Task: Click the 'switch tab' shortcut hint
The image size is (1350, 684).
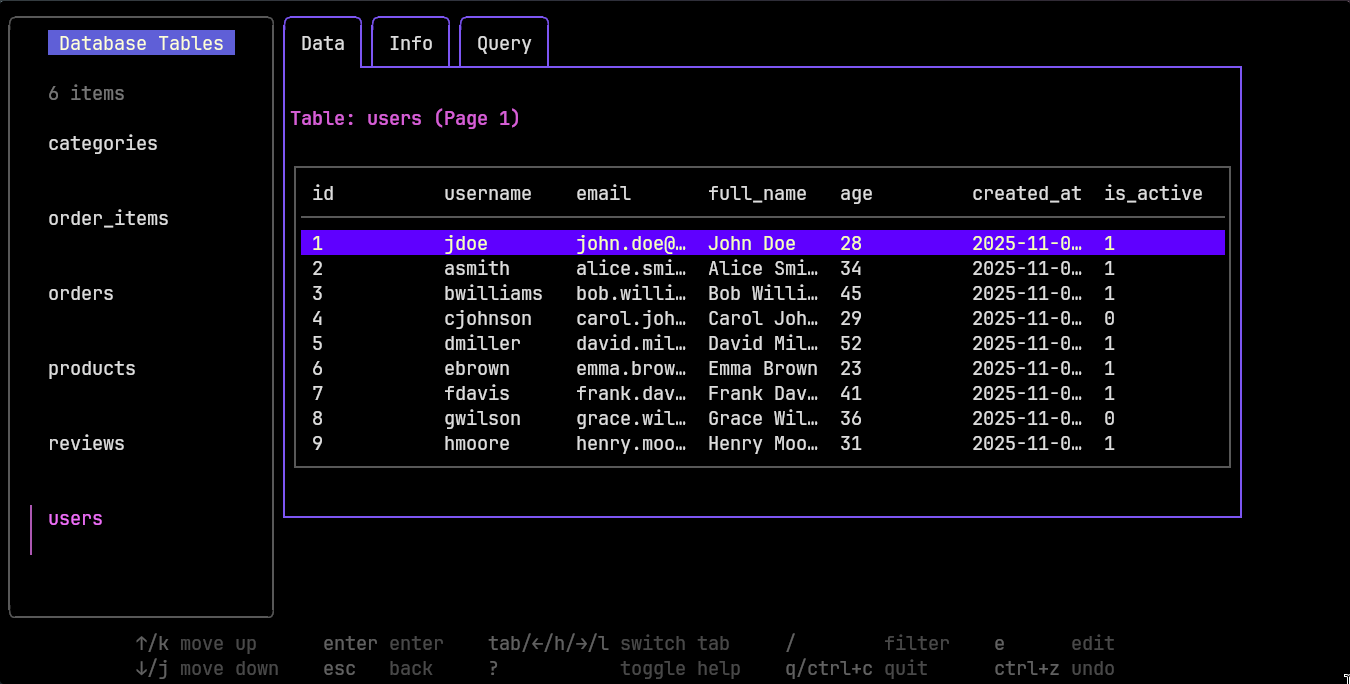Action: [675, 643]
